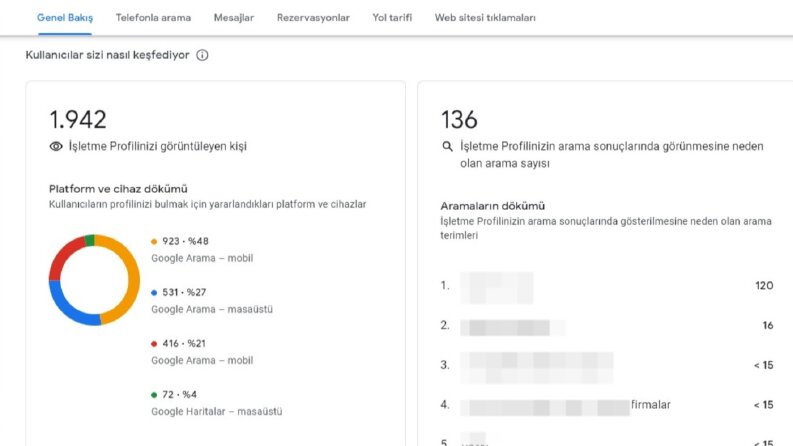The image size is (793, 446).
Task: Click the 136 searches number
Action: pyautogui.click(x=459, y=120)
